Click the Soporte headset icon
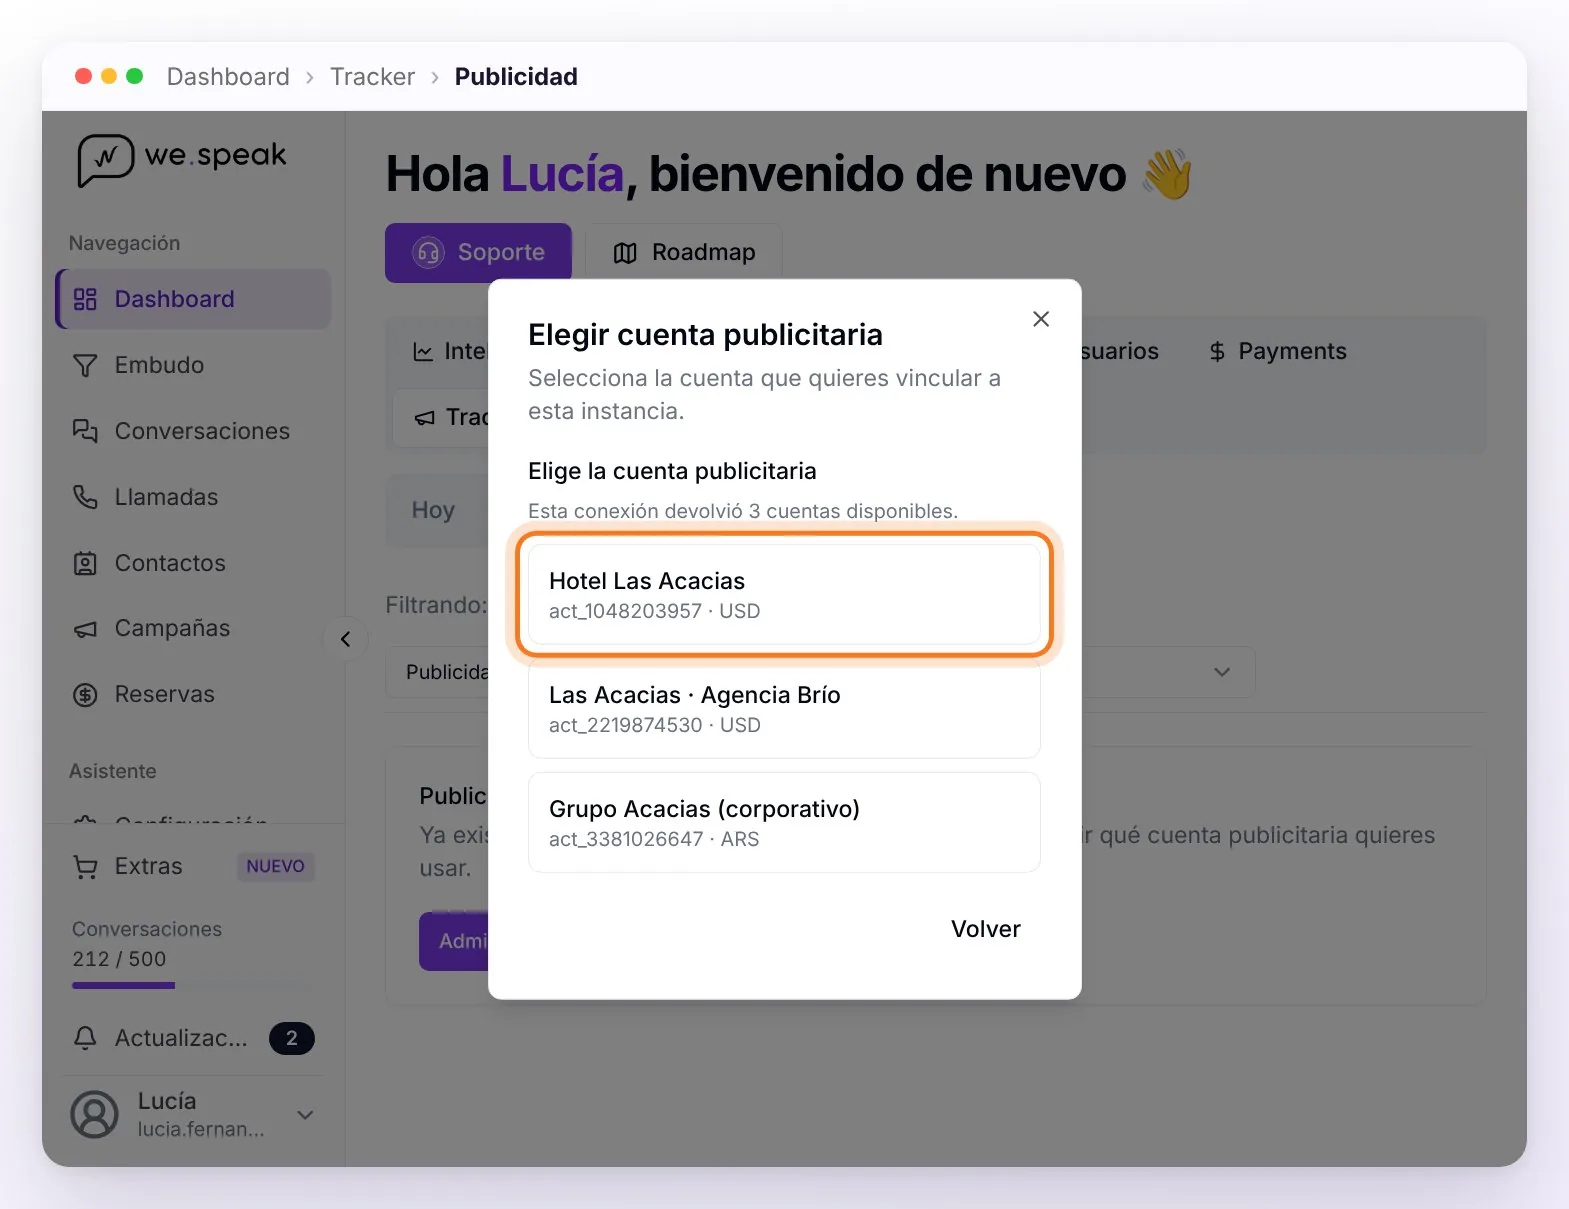The height and width of the screenshot is (1209, 1569). [428, 253]
